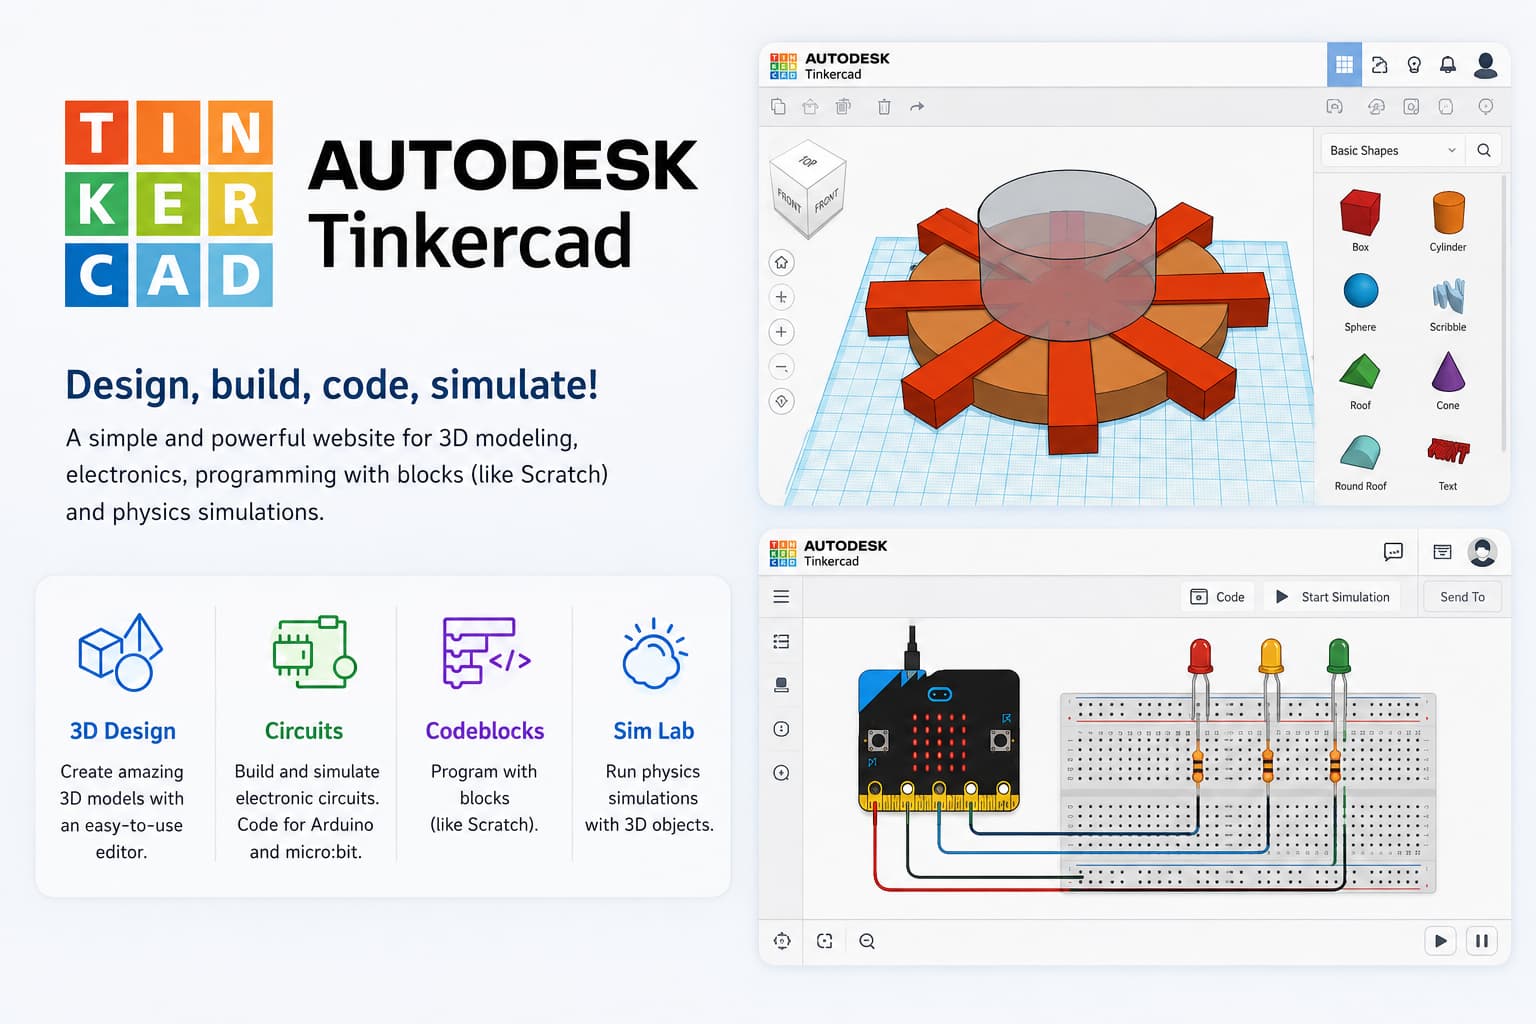Select the purple Cone shape
This screenshot has height=1024, width=1536.
pos(1448,381)
